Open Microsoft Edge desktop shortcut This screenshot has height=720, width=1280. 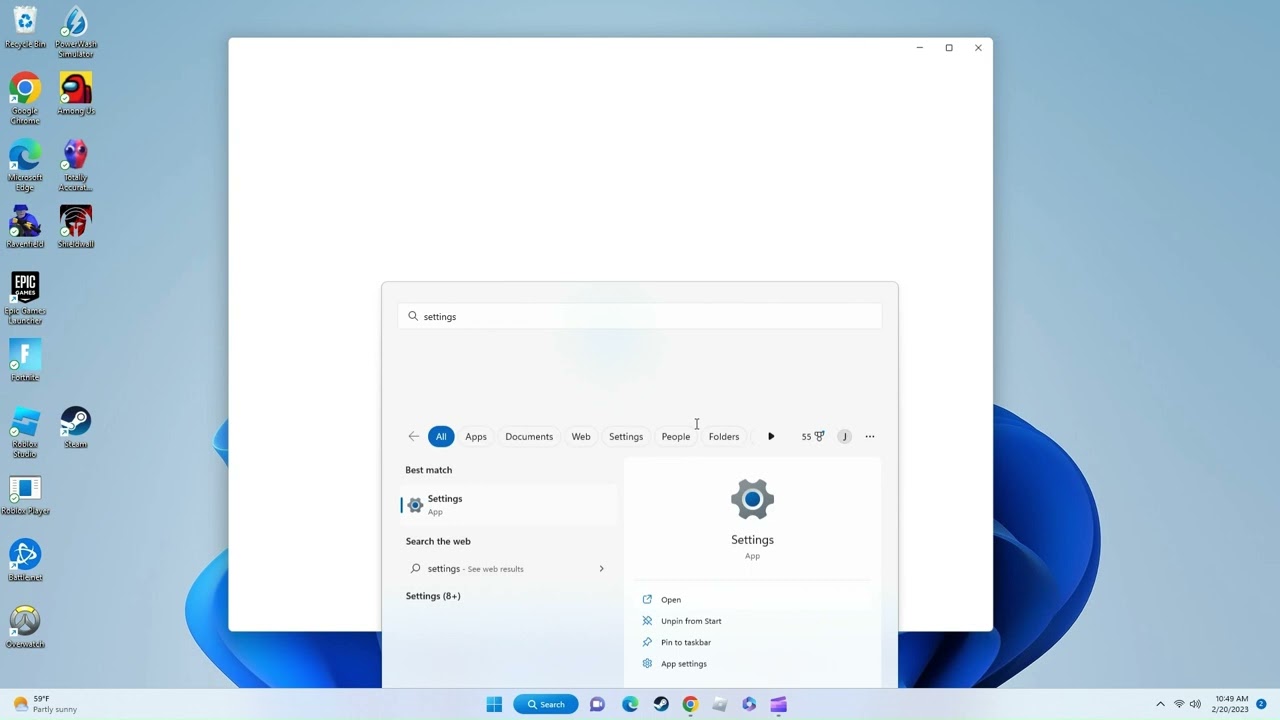(x=25, y=165)
